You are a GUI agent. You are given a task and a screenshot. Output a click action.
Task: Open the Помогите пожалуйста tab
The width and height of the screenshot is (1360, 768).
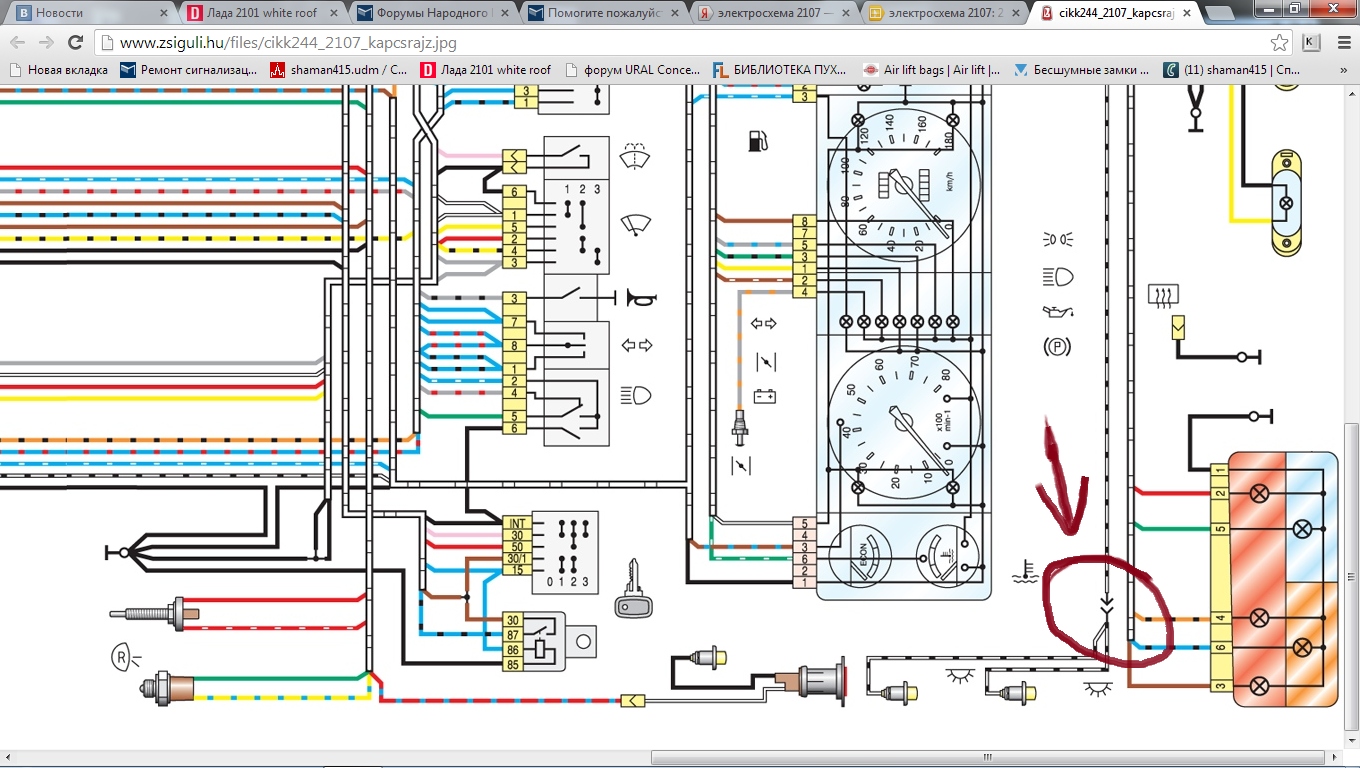pos(600,13)
